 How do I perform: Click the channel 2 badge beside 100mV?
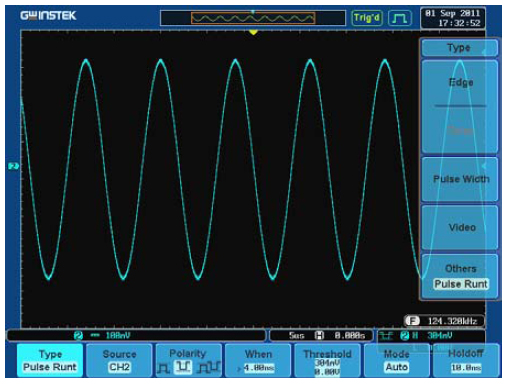pos(78,336)
